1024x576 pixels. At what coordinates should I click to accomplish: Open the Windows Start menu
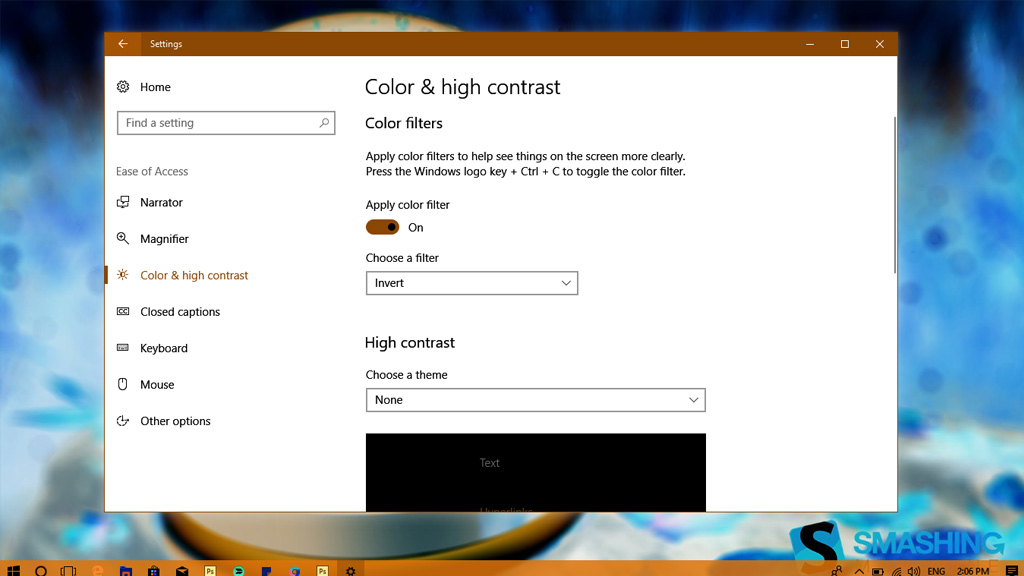[13, 570]
